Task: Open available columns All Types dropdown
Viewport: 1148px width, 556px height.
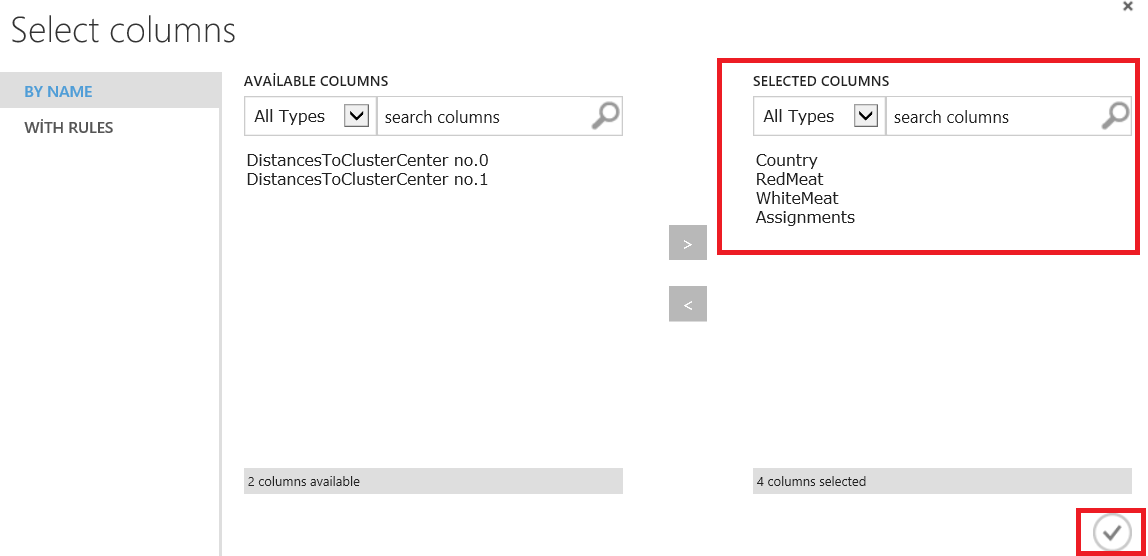Action: coord(356,116)
